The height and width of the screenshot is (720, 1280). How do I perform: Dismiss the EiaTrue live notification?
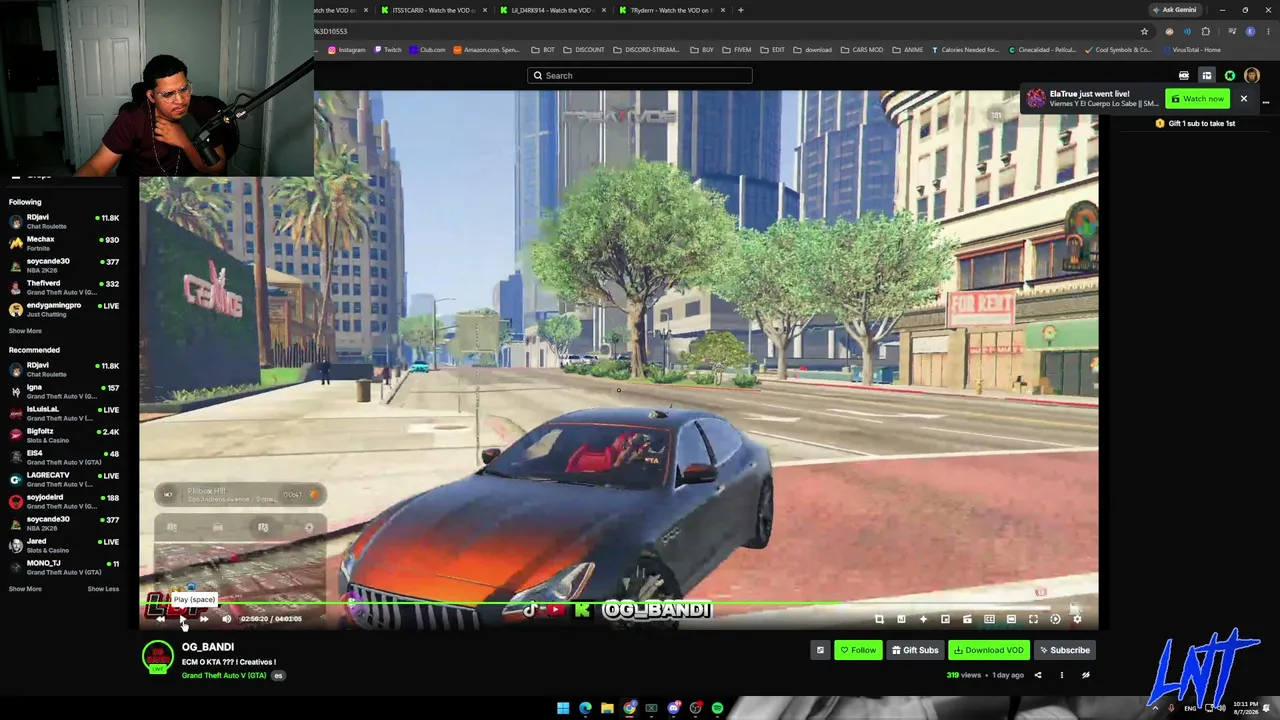pyautogui.click(x=1244, y=99)
